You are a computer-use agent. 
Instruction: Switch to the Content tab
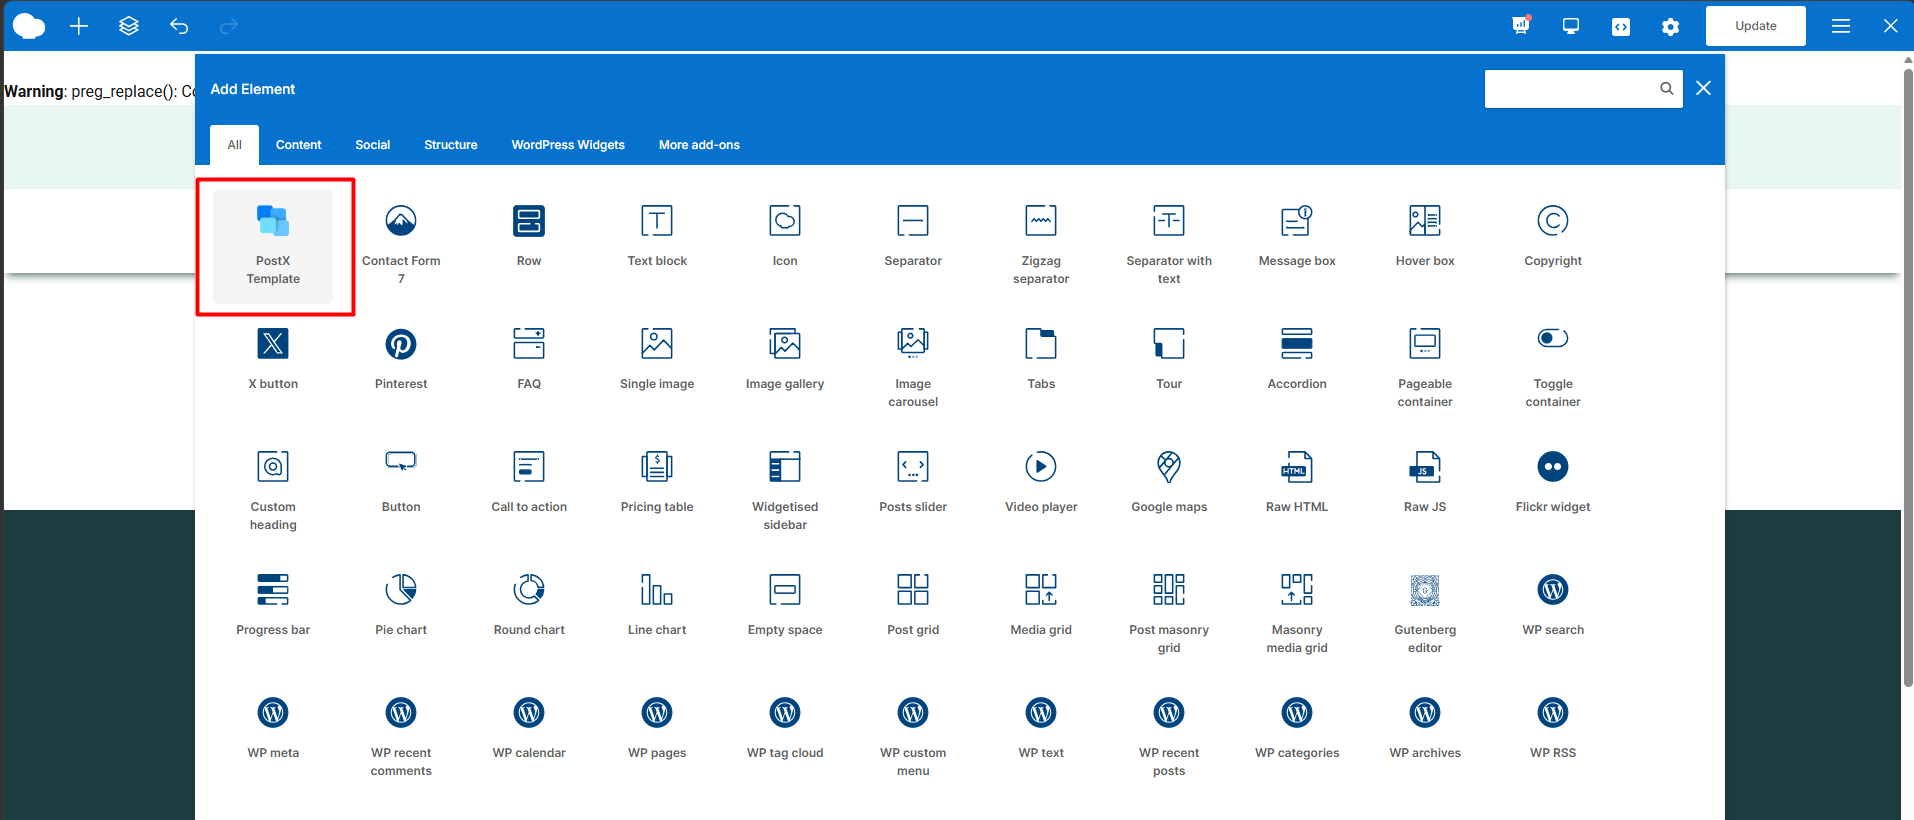click(x=299, y=145)
